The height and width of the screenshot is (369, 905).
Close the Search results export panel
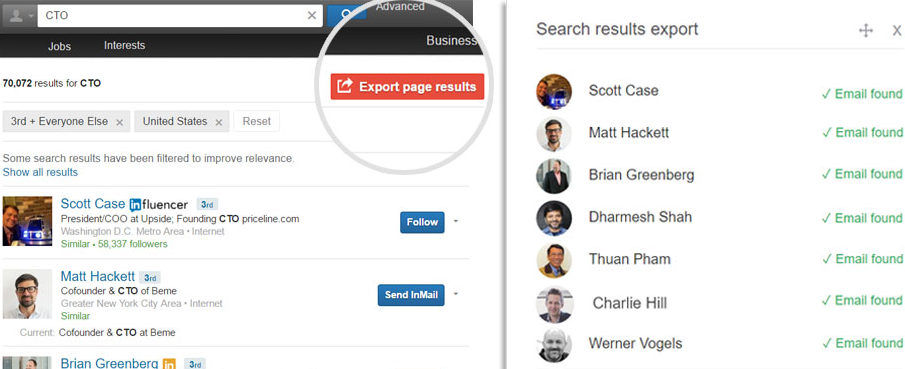coord(896,31)
